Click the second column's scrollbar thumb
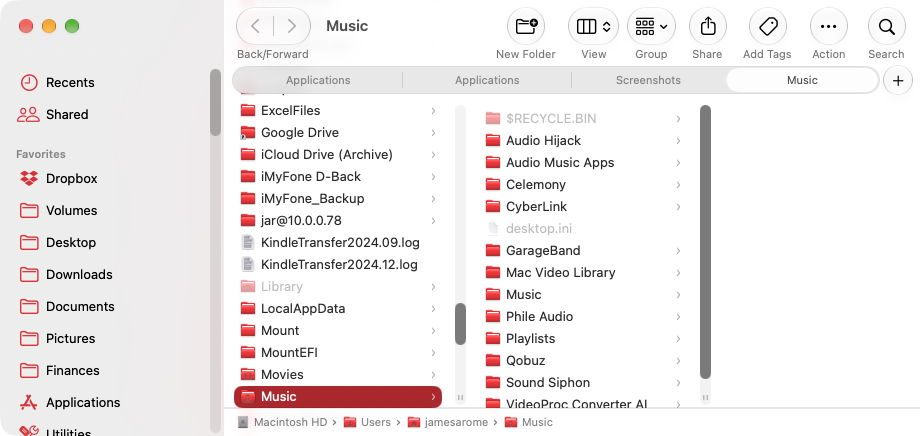This screenshot has height=436, width=920. click(705, 242)
